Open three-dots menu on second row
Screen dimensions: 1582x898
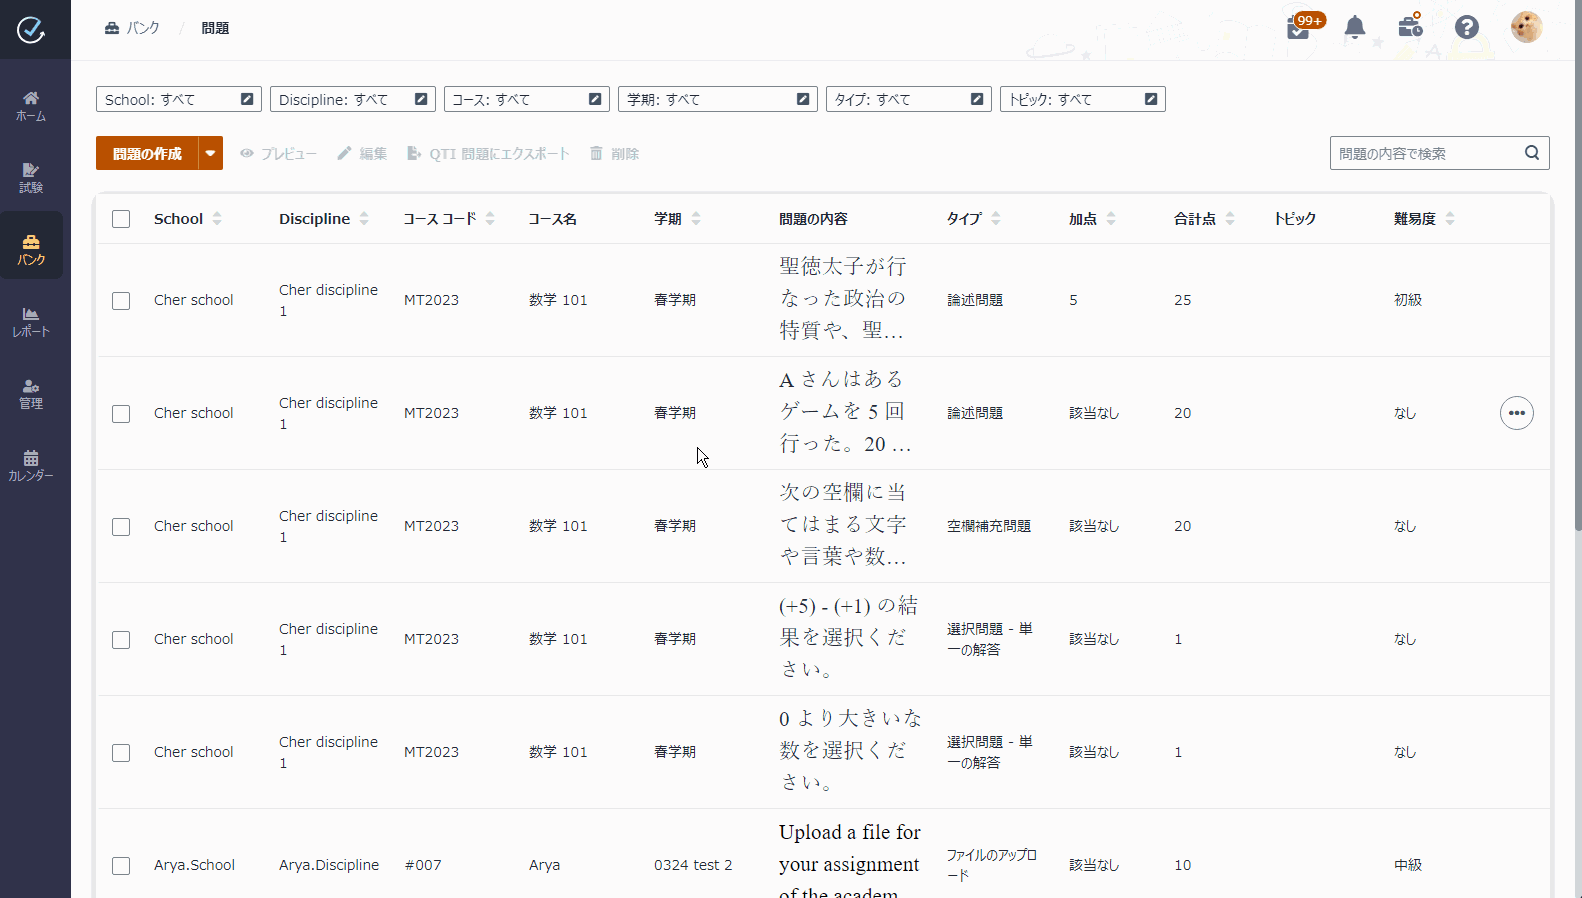(1516, 413)
